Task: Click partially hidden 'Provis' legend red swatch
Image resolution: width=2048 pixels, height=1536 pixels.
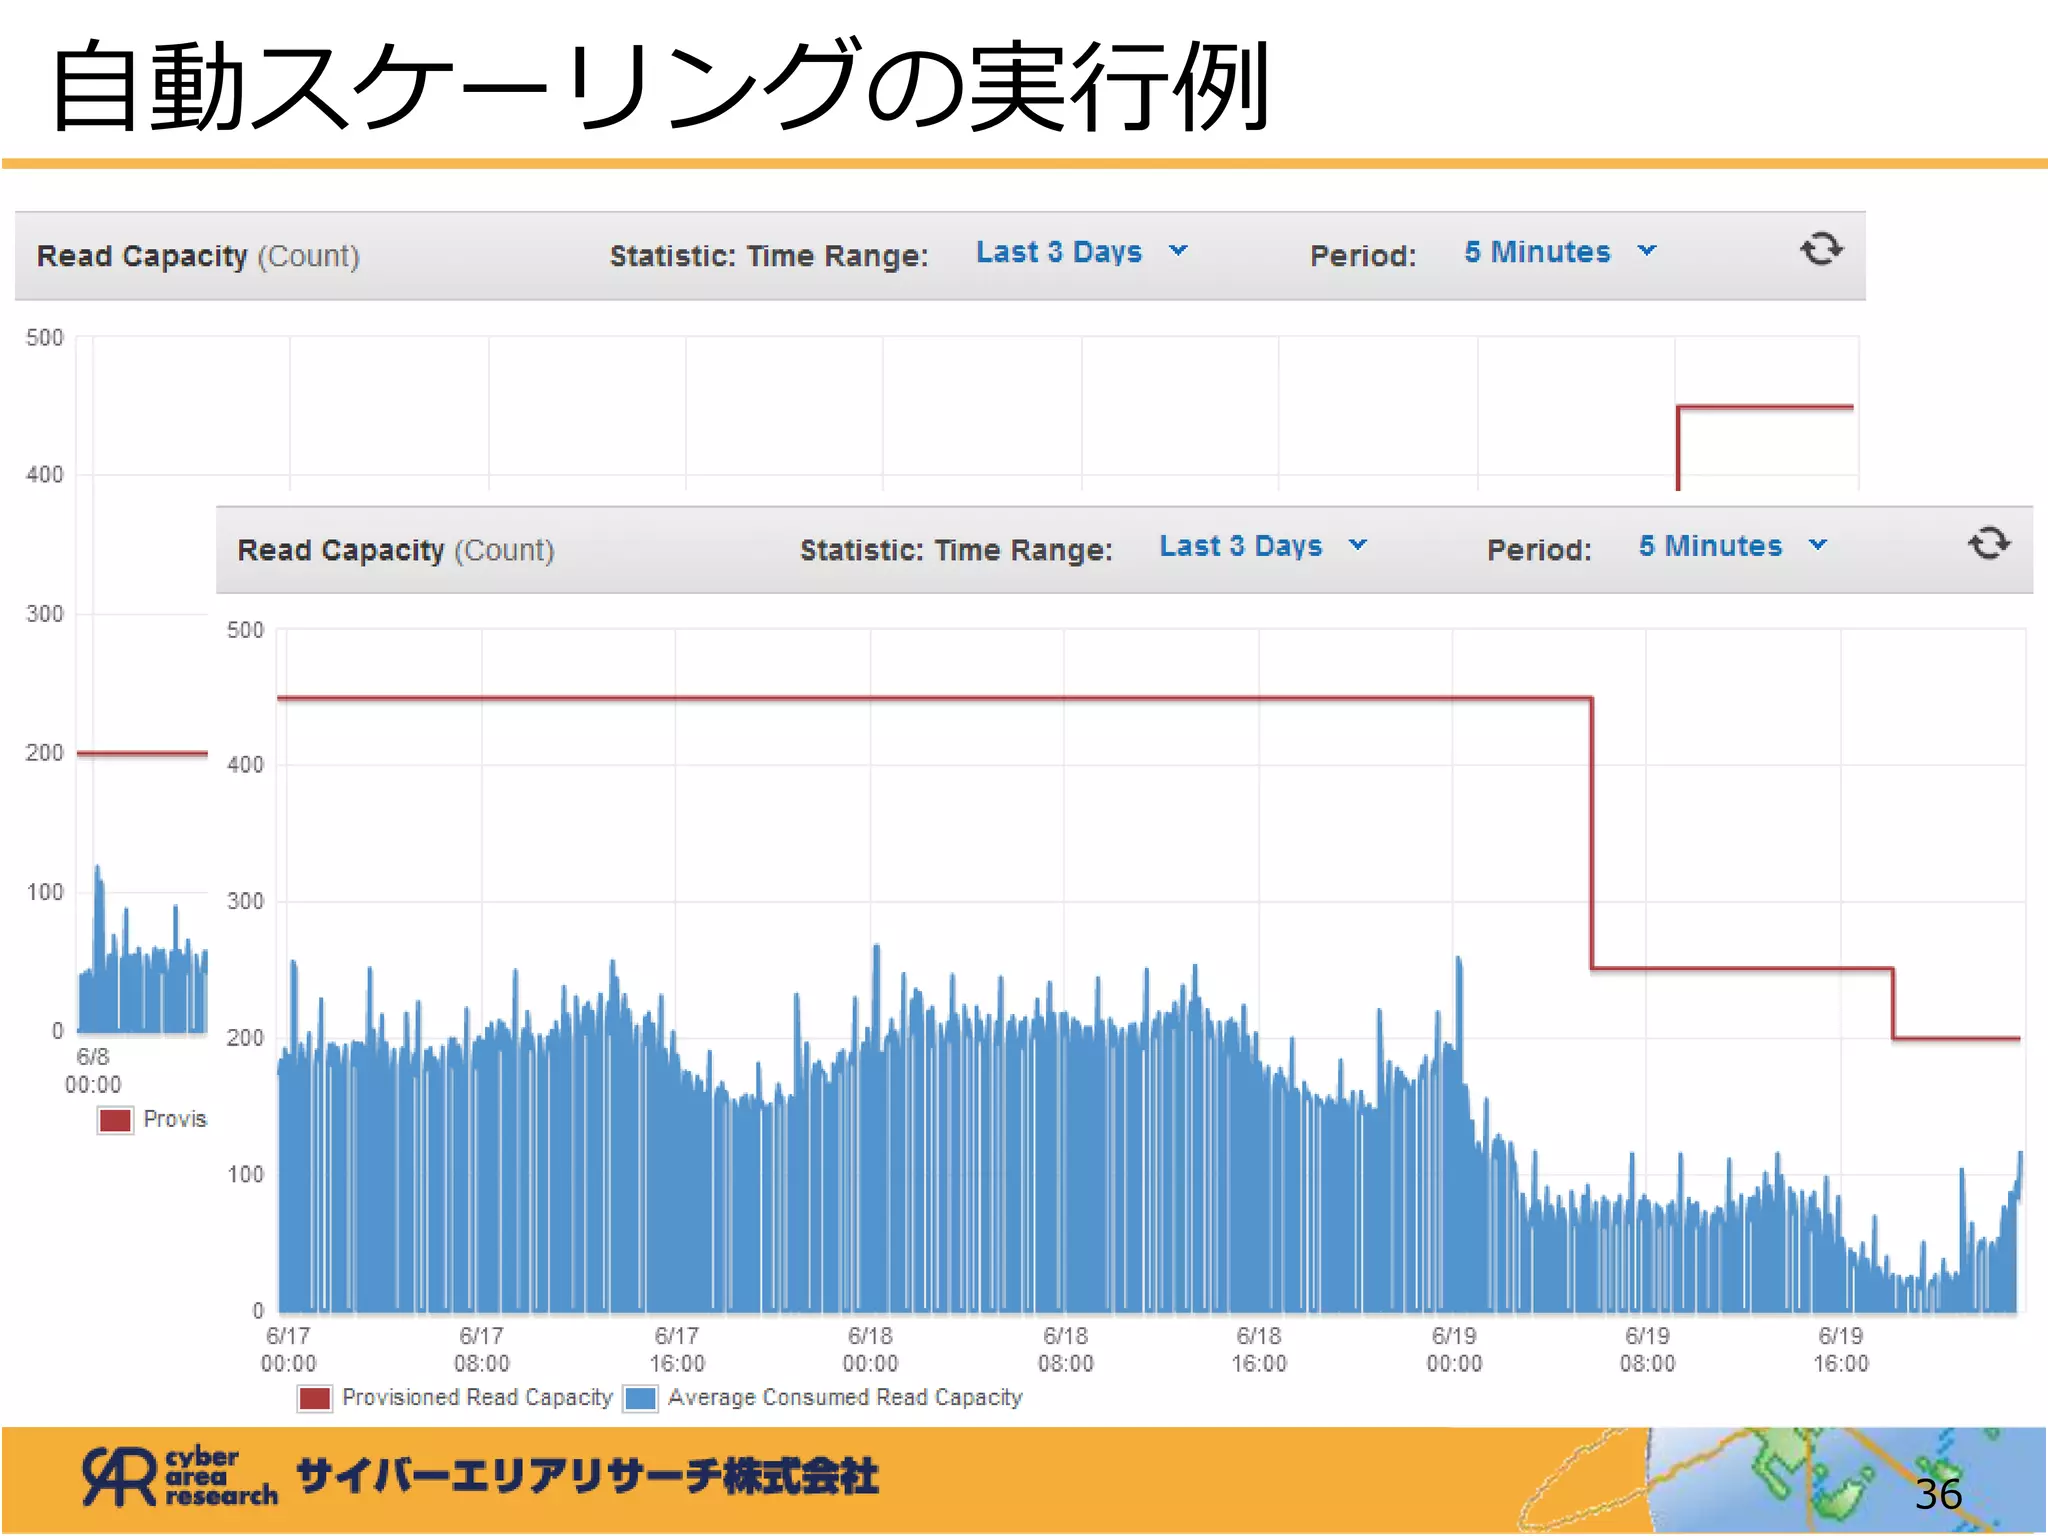Action: [x=115, y=1120]
